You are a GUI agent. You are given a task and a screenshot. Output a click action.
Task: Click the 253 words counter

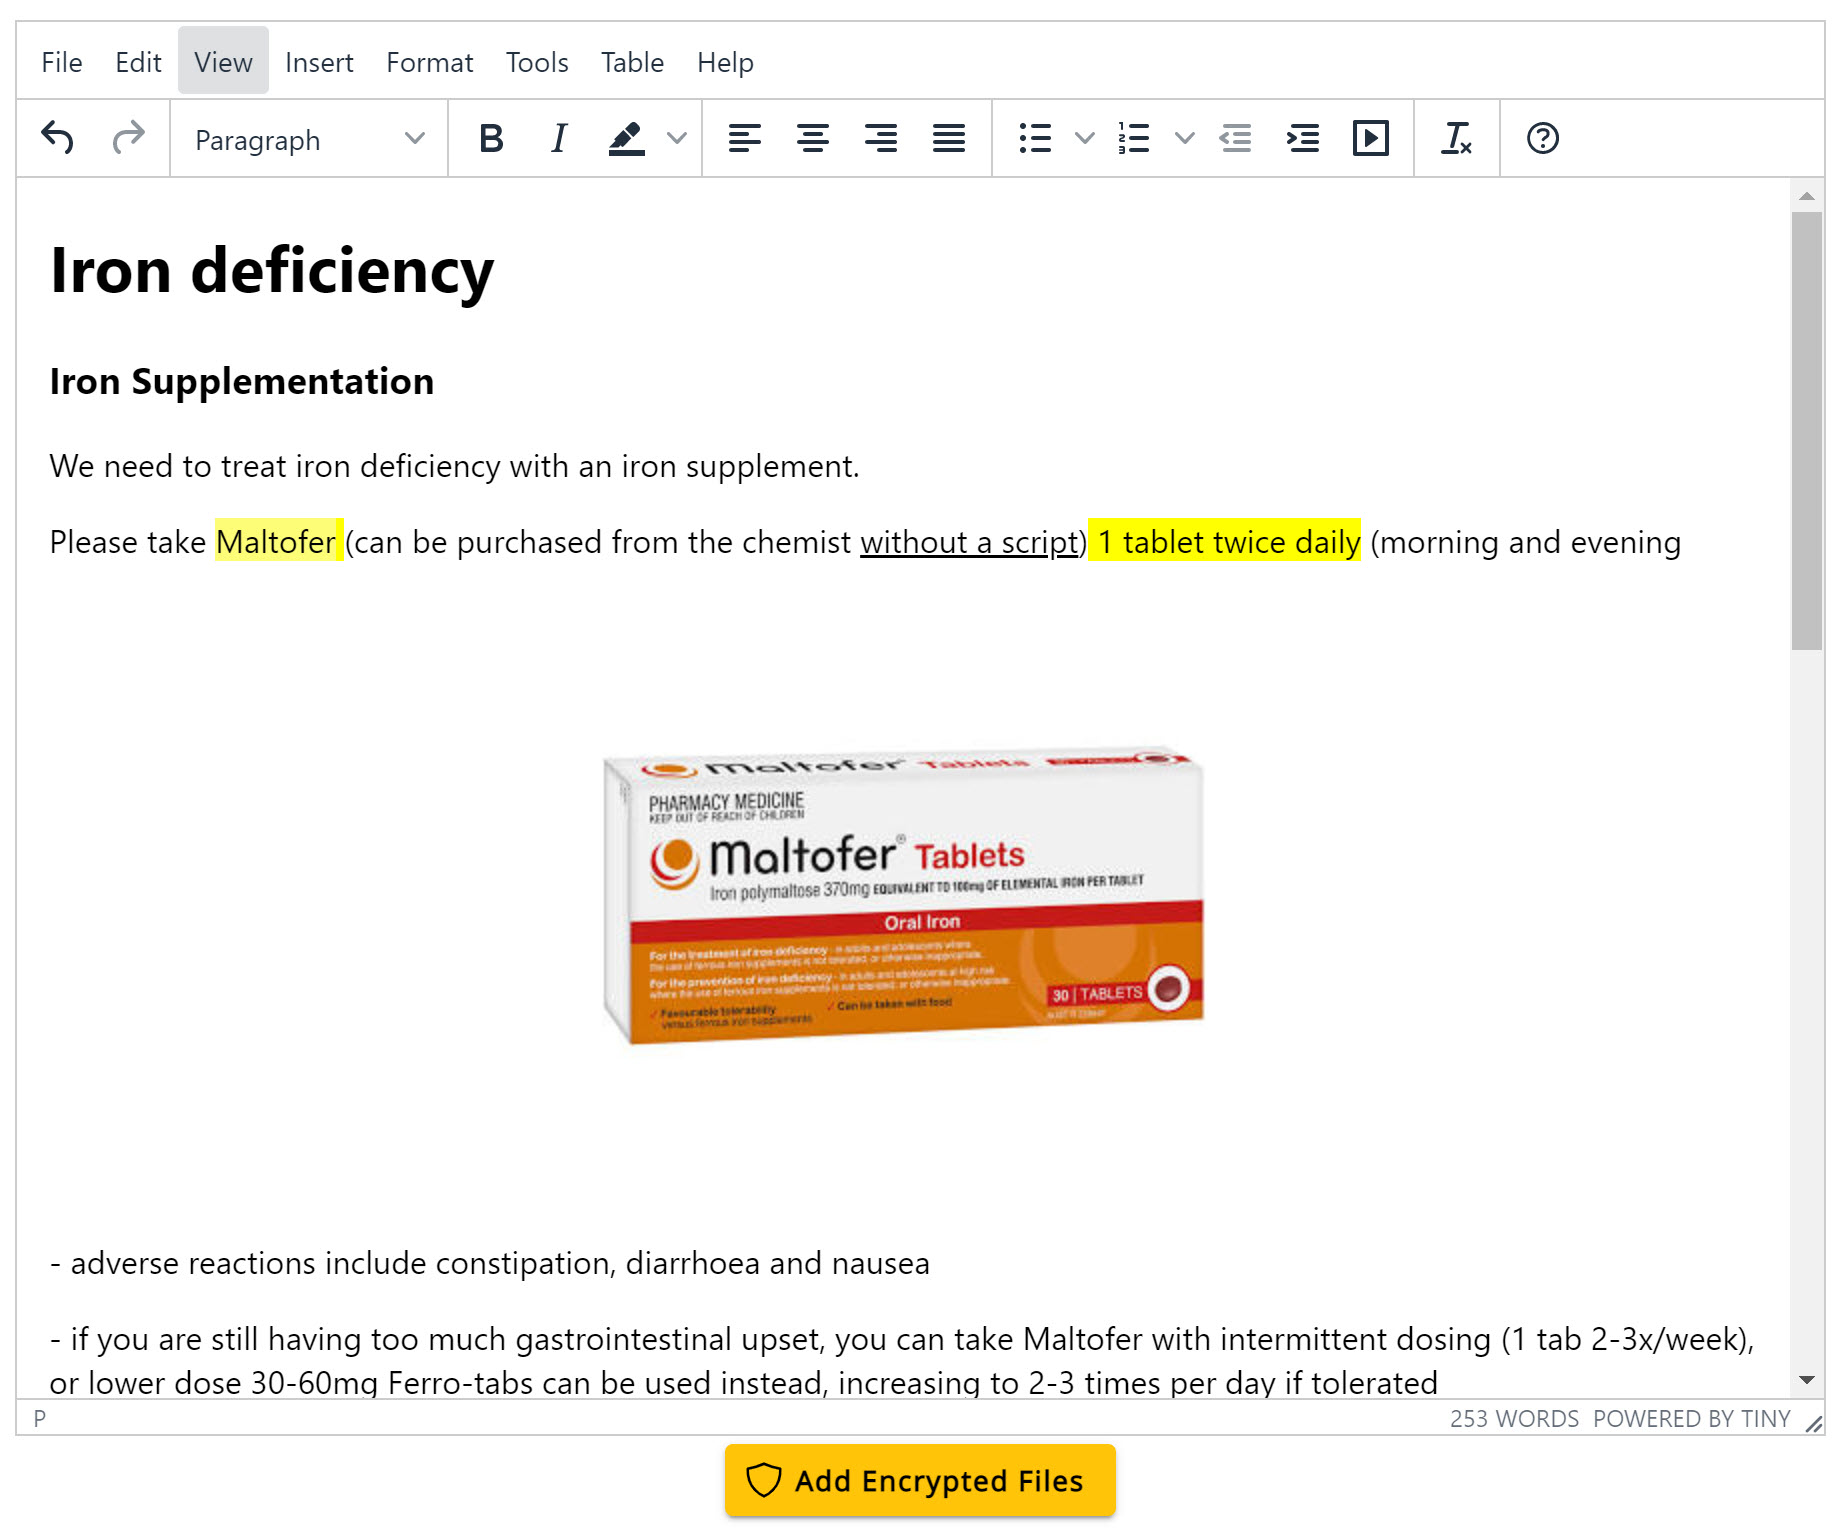(x=1514, y=1418)
